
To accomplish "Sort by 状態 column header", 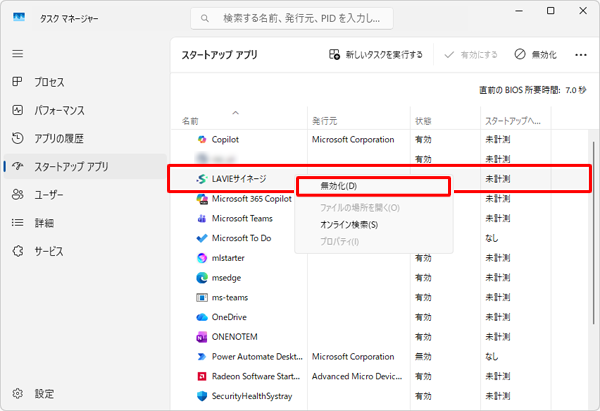I will 423,121.
